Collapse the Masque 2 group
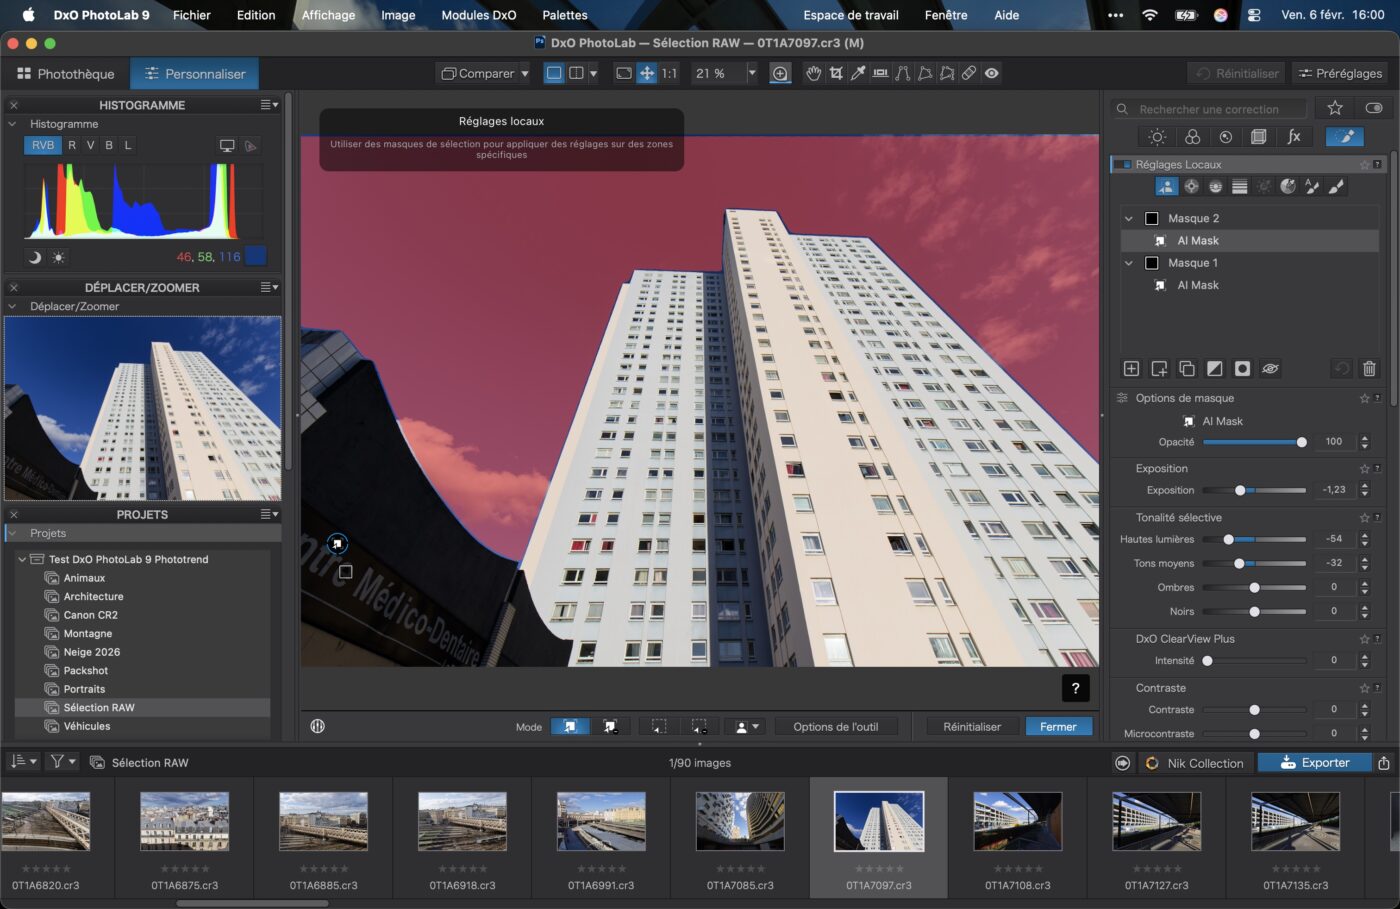The width and height of the screenshot is (1400, 909). tap(1129, 219)
